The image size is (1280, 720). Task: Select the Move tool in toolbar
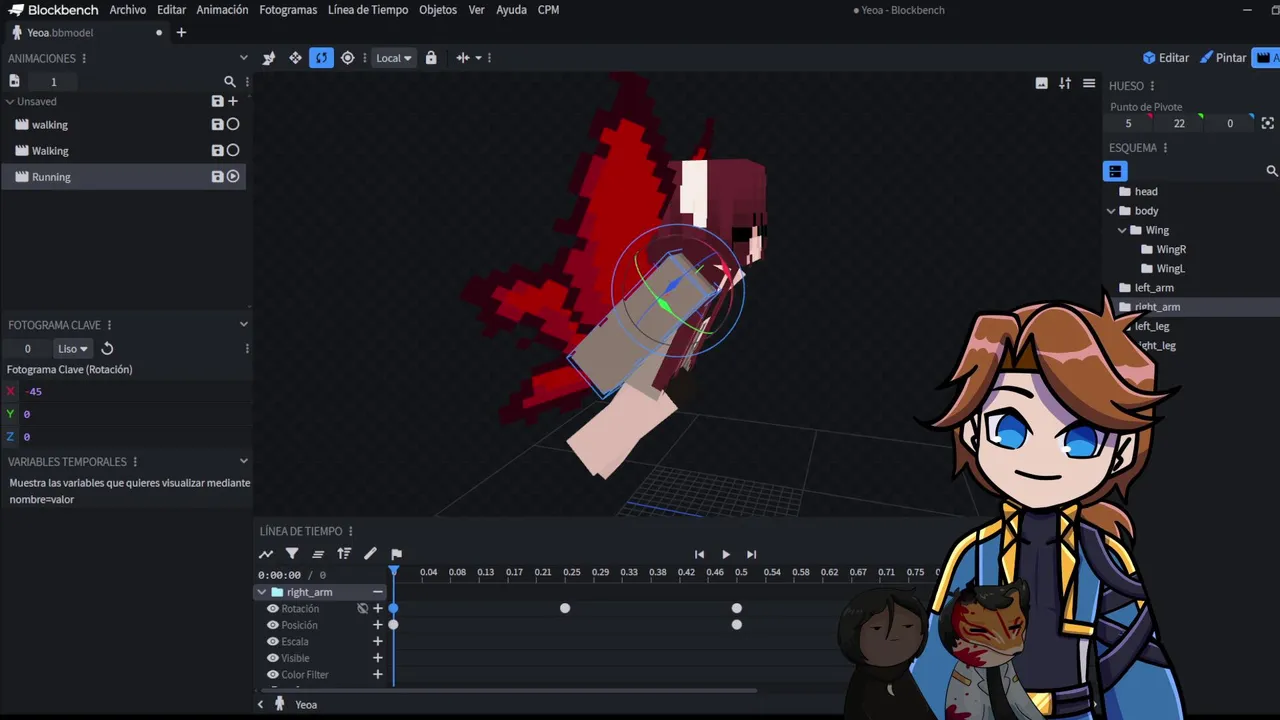(x=295, y=58)
